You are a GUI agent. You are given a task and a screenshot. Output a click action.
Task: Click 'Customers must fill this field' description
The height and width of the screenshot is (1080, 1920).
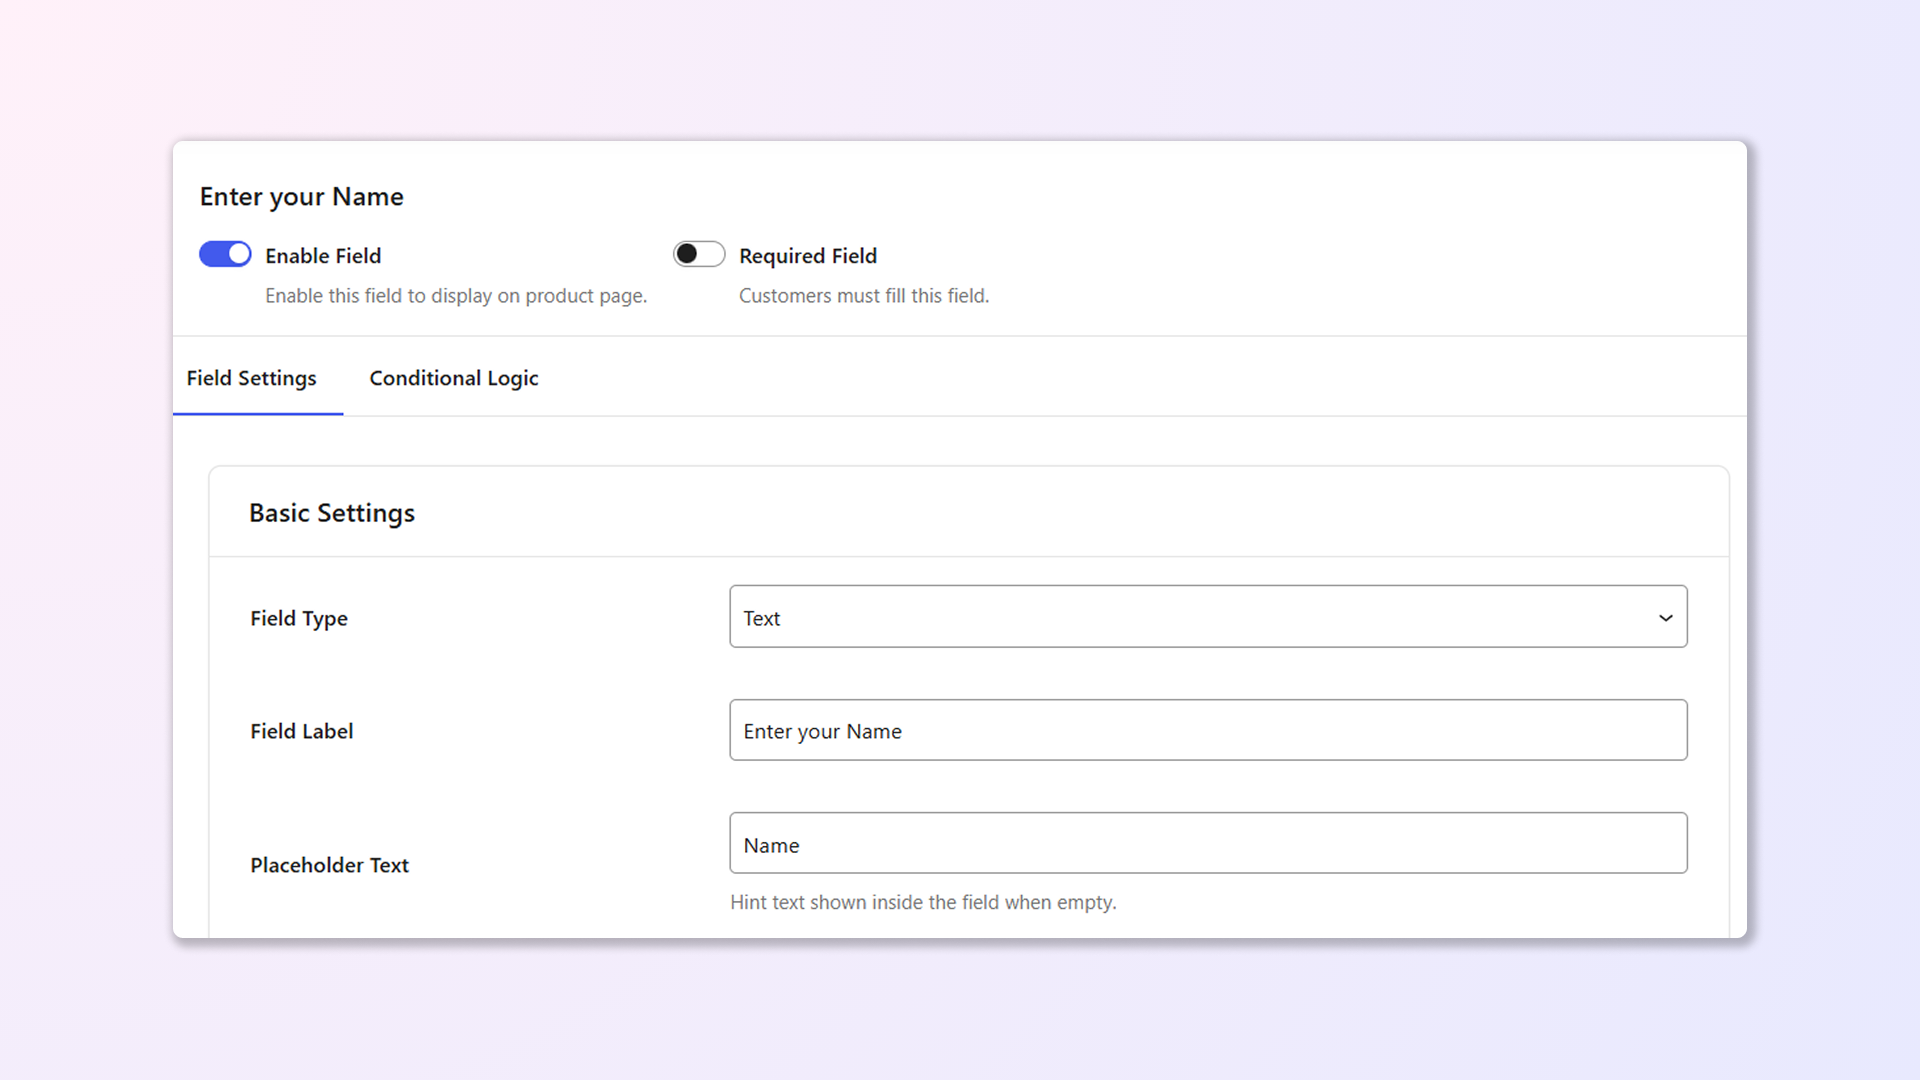click(x=863, y=296)
